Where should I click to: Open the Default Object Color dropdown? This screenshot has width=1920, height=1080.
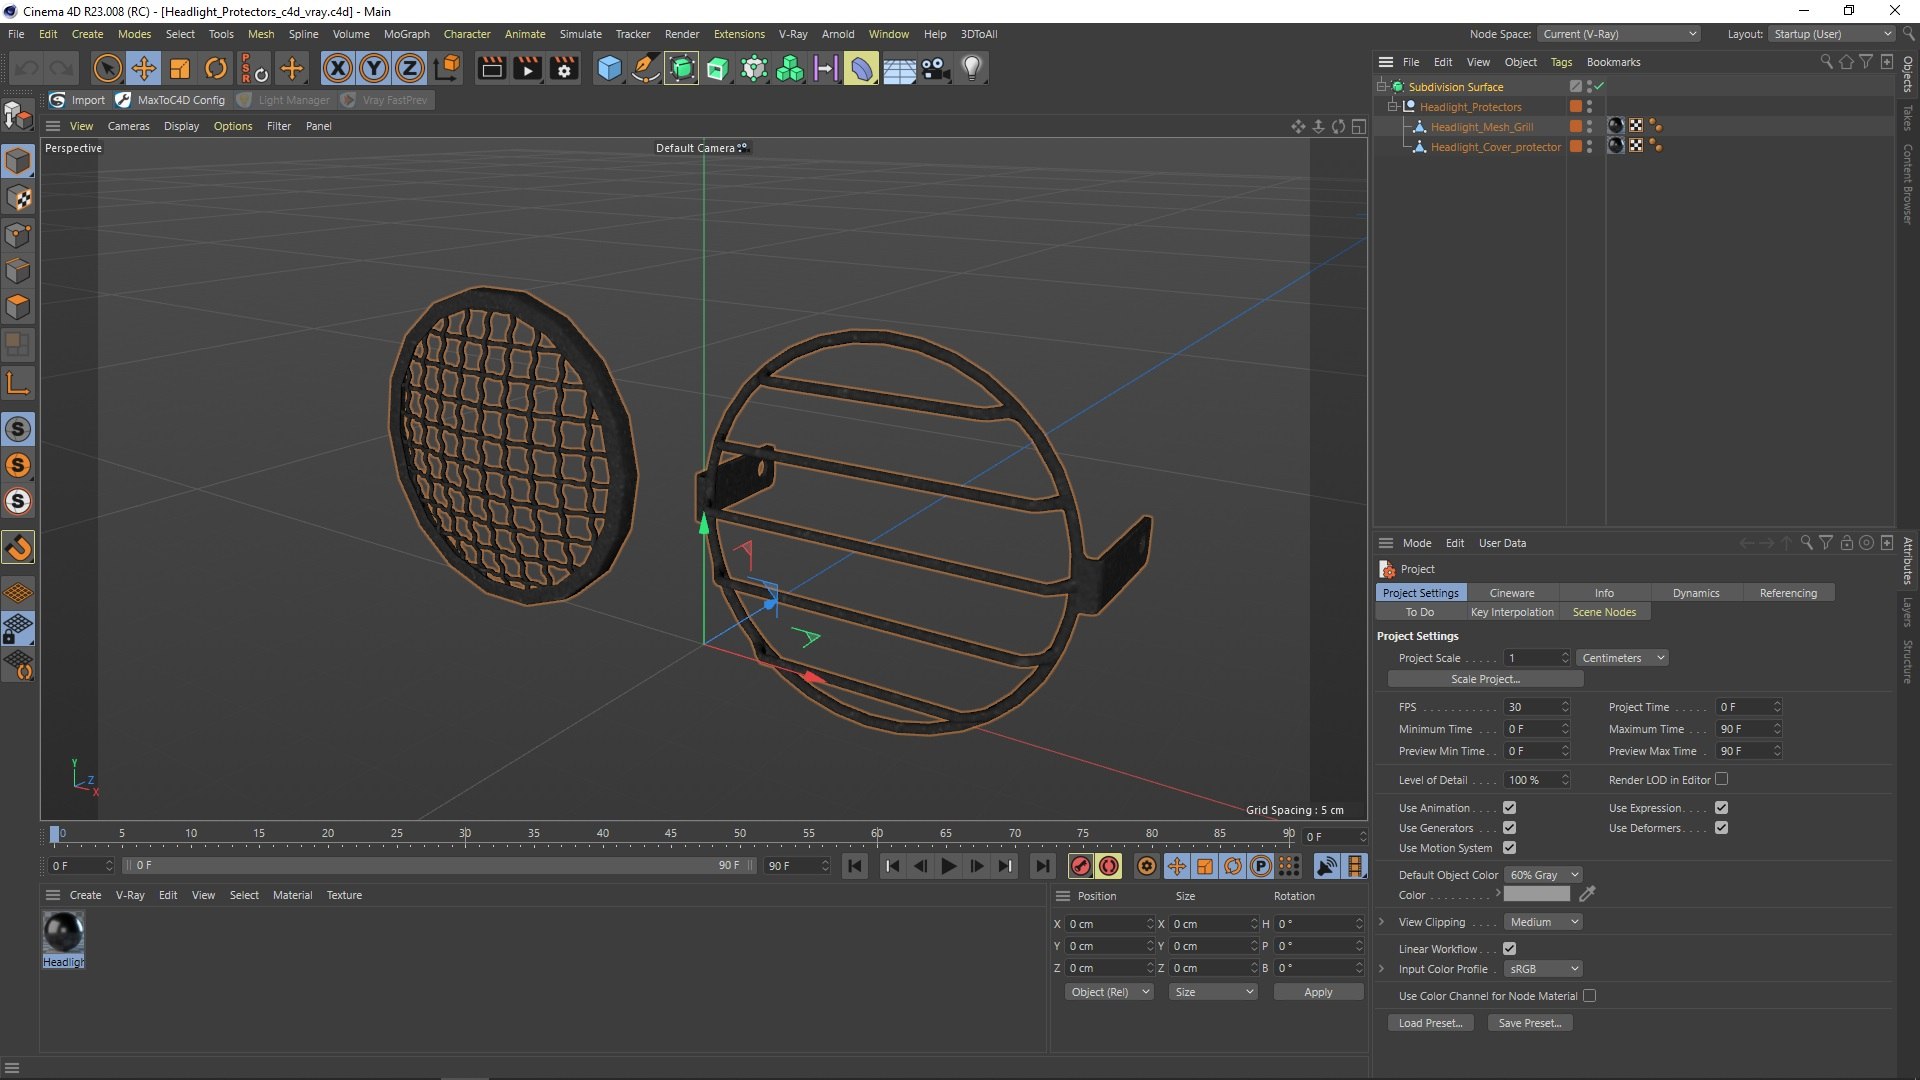(x=1544, y=875)
